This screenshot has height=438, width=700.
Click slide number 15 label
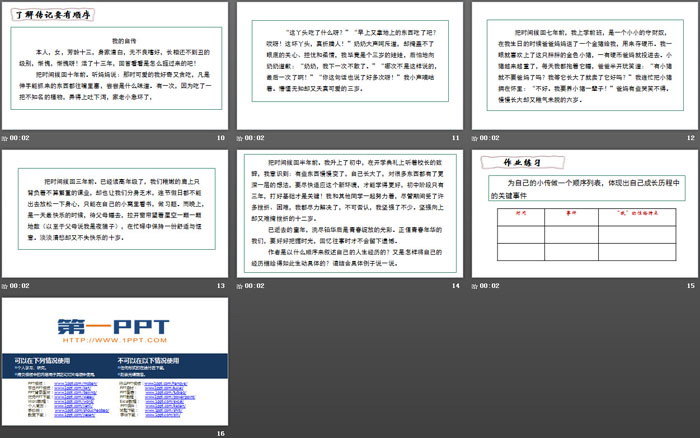(x=691, y=286)
